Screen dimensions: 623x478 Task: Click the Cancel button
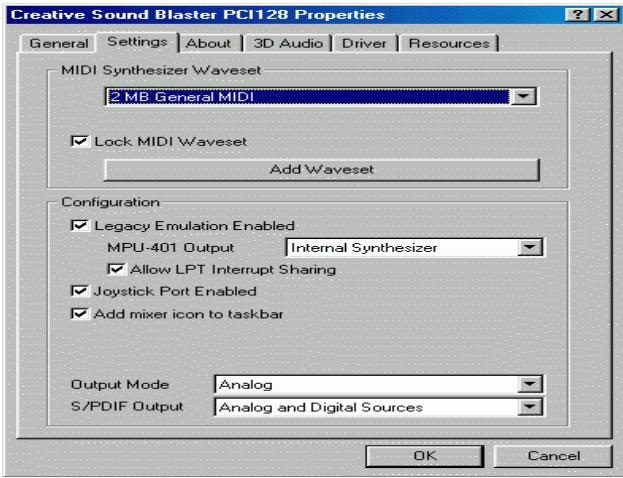pos(553,456)
